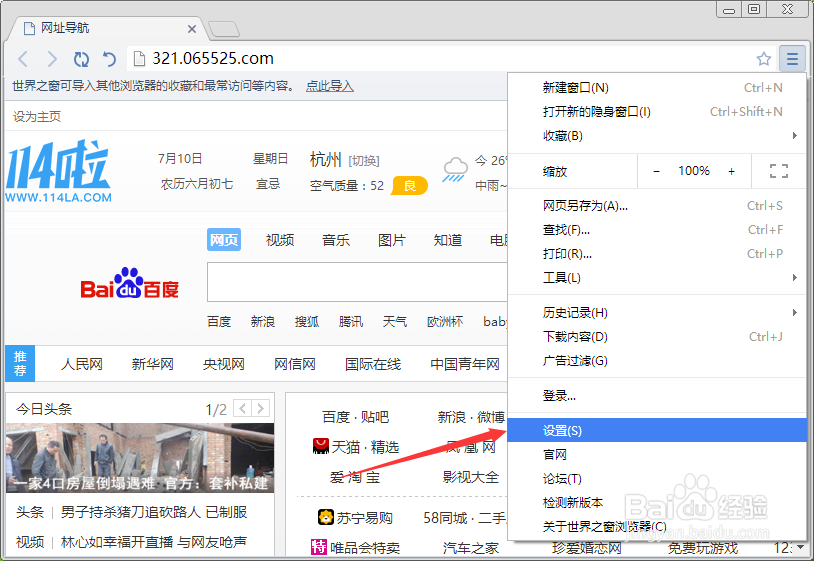Reload the page with refresh icon

[81, 59]
